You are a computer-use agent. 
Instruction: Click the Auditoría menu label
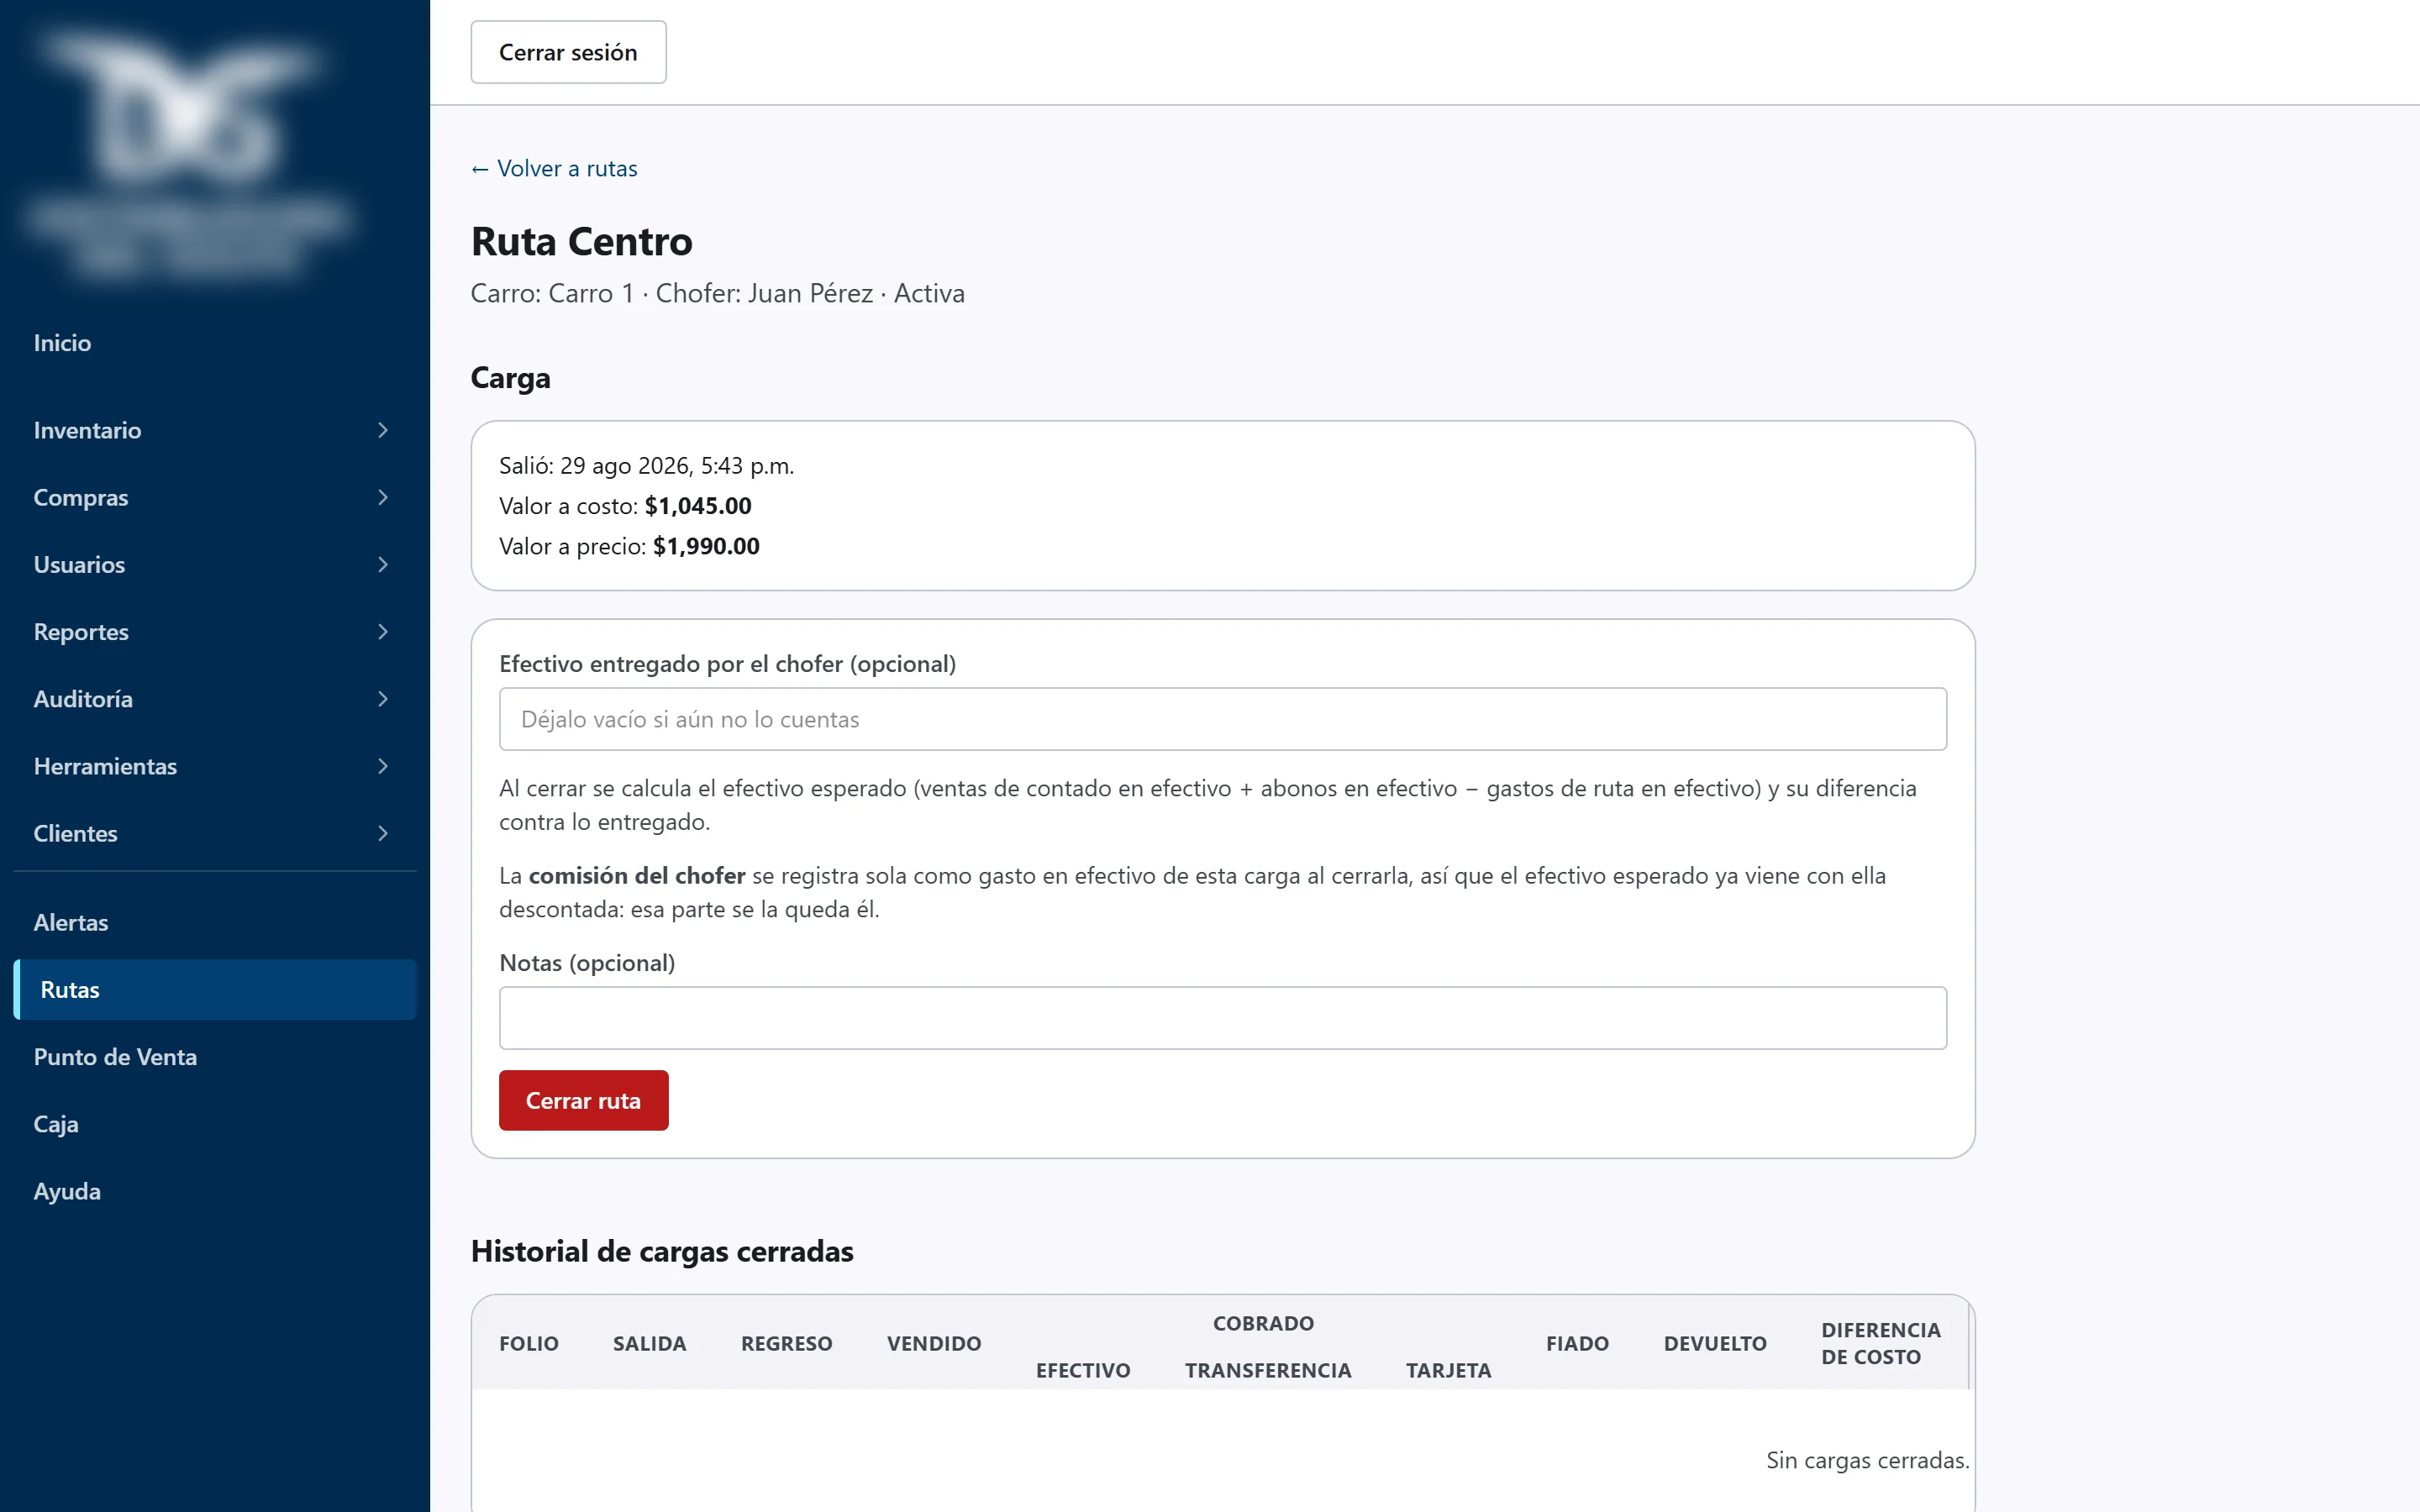(83, 698)
